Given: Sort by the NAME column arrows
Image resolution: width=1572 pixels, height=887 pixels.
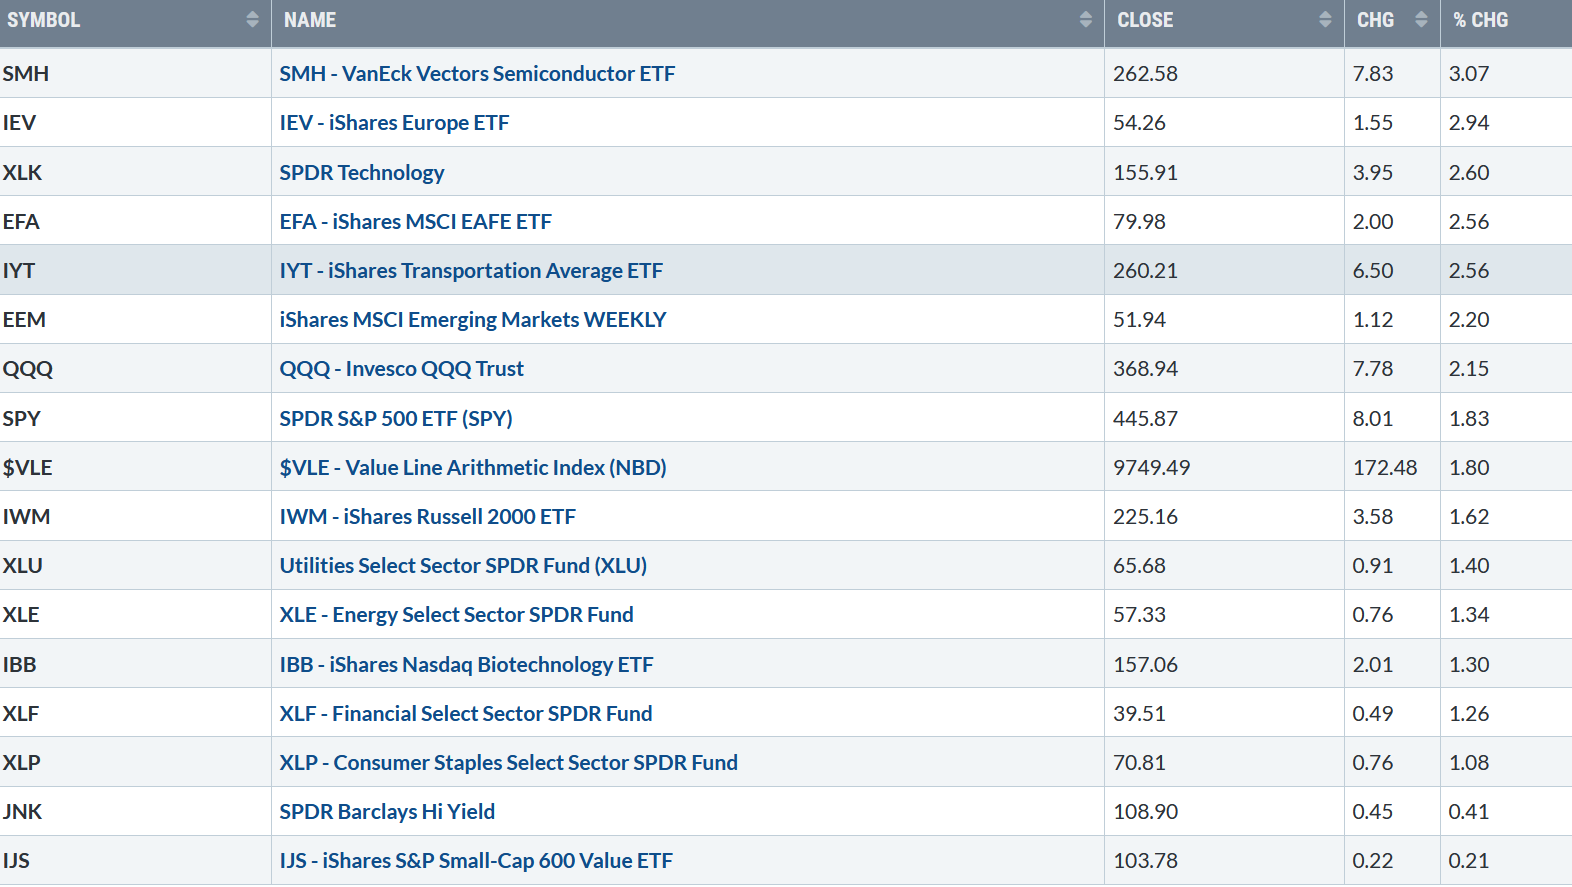Looking at the screenshot, I should tap(1086, 20).
